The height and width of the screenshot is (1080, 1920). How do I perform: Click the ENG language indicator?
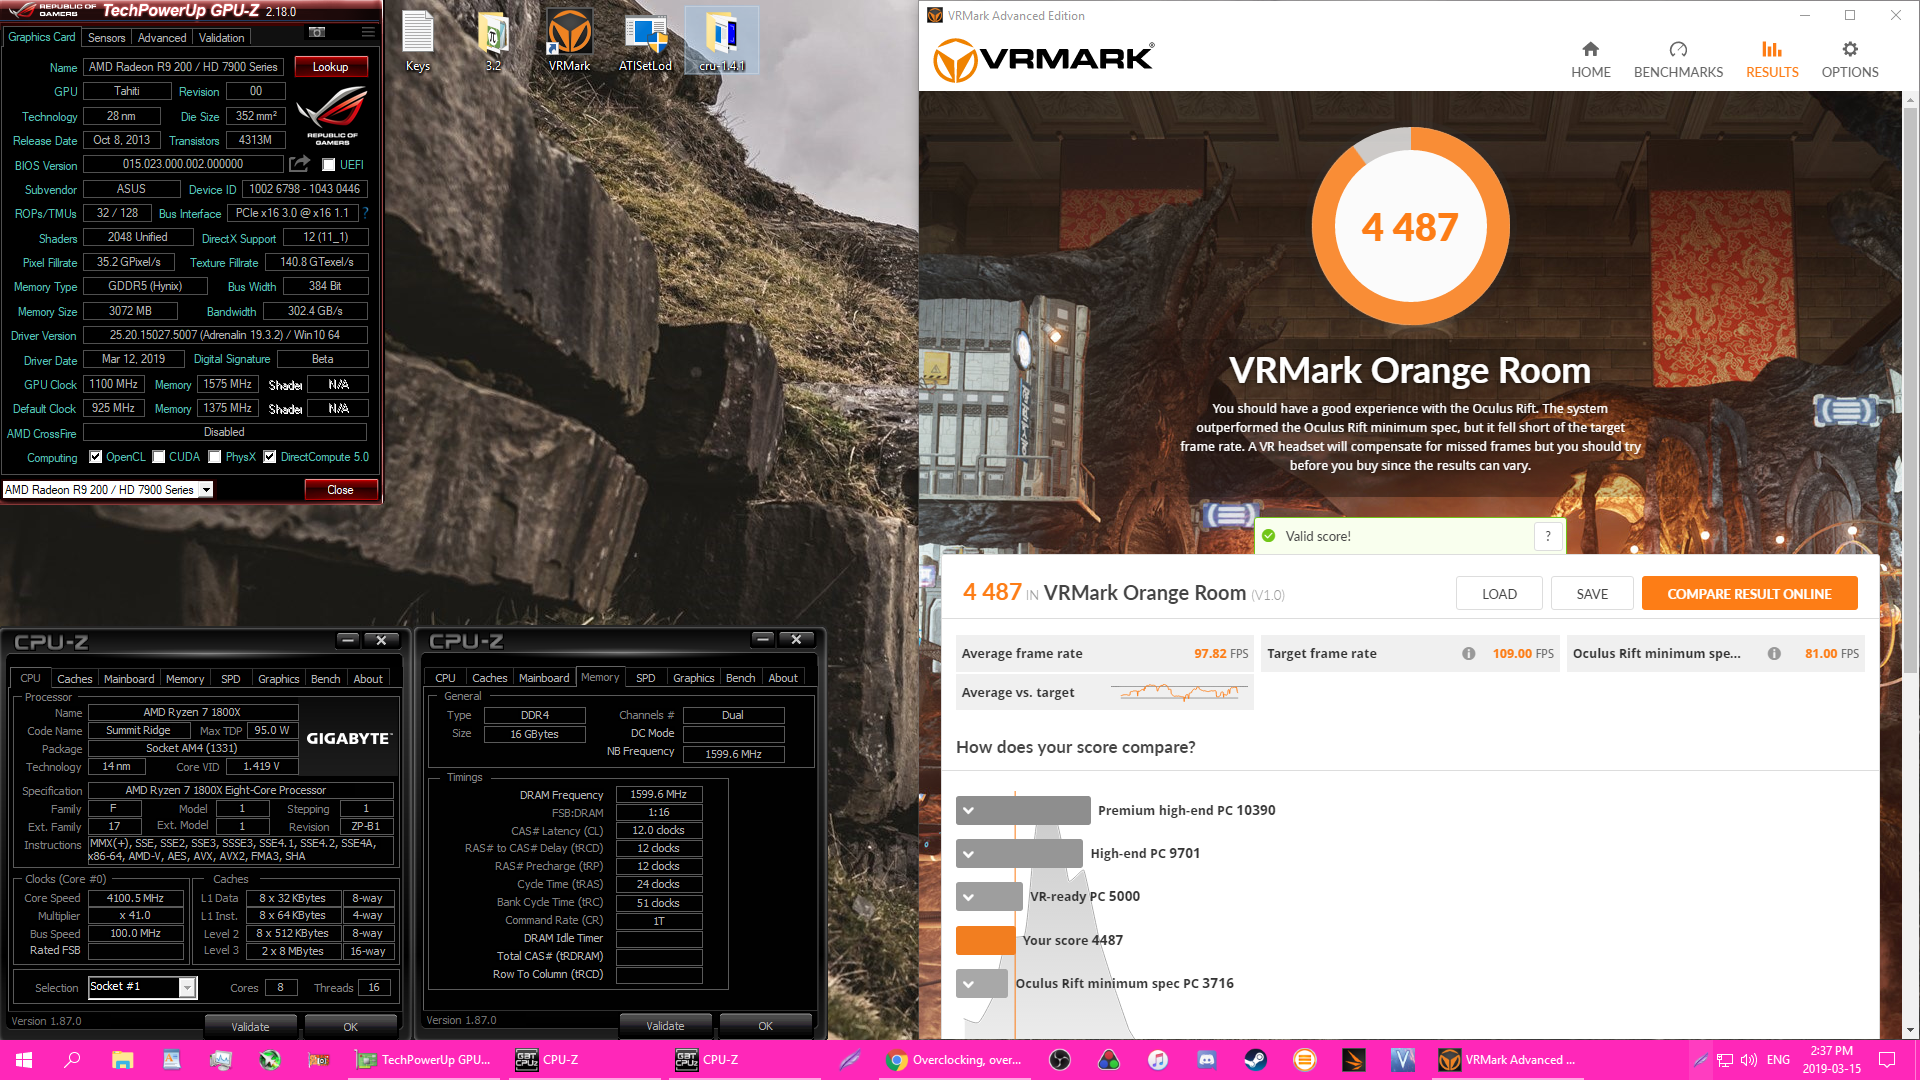pyautogui.click(x=1778, y=1060)
